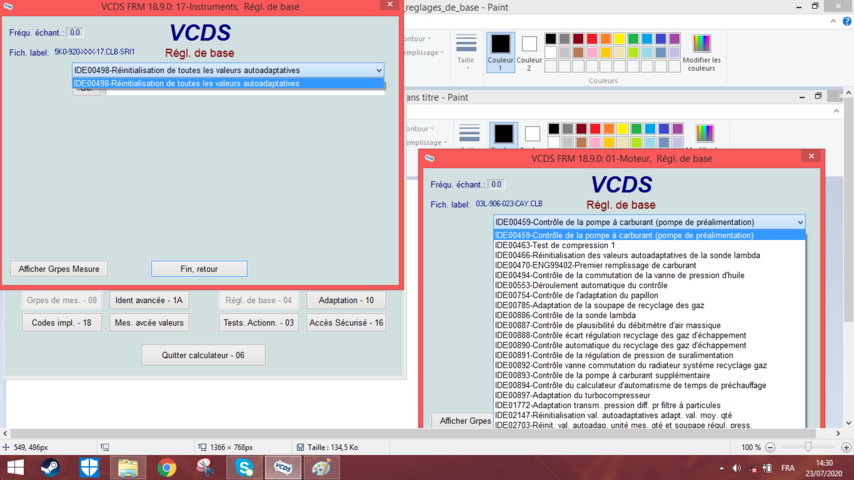This screenshot has width=854, height=480.
Task: Collapse the reglages_de_base Paint ribbon chevron
Action: click(x=833, y=21)
